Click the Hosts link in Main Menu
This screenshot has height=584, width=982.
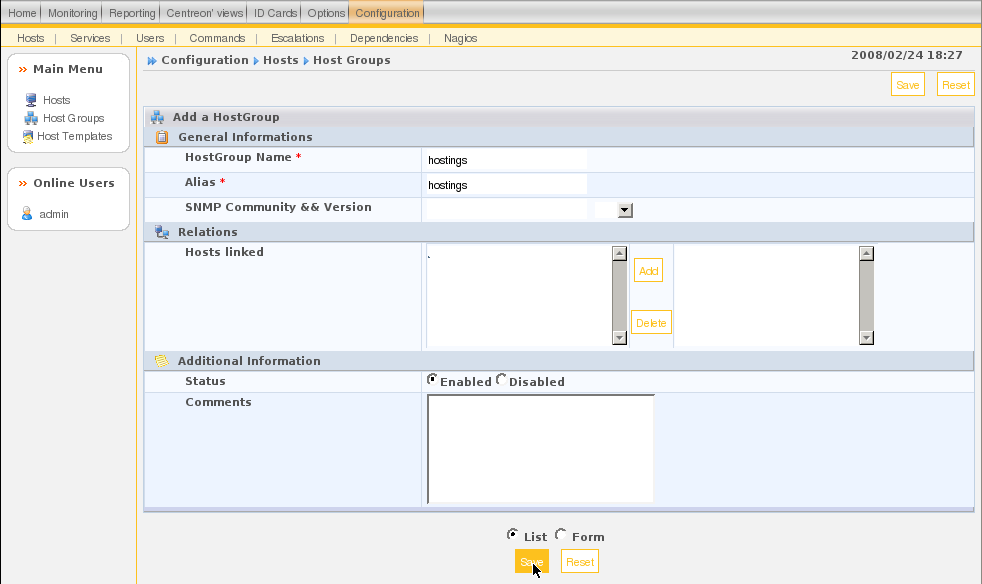coord(56,100)
